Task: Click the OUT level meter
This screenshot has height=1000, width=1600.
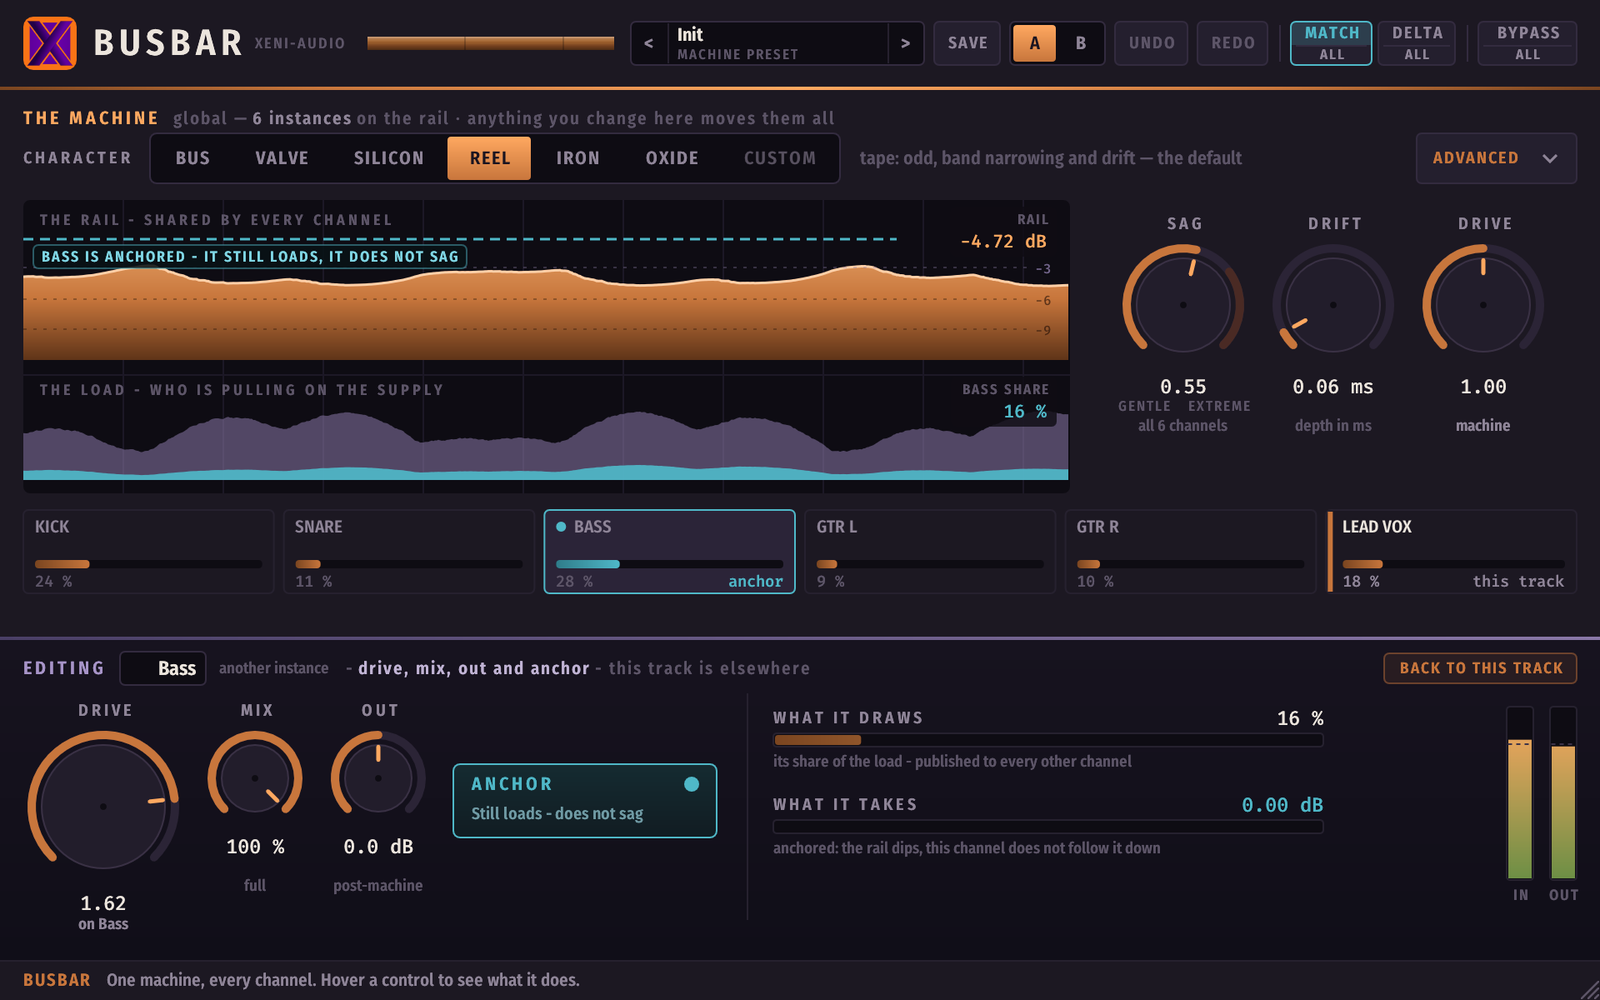Action: 1563,793
